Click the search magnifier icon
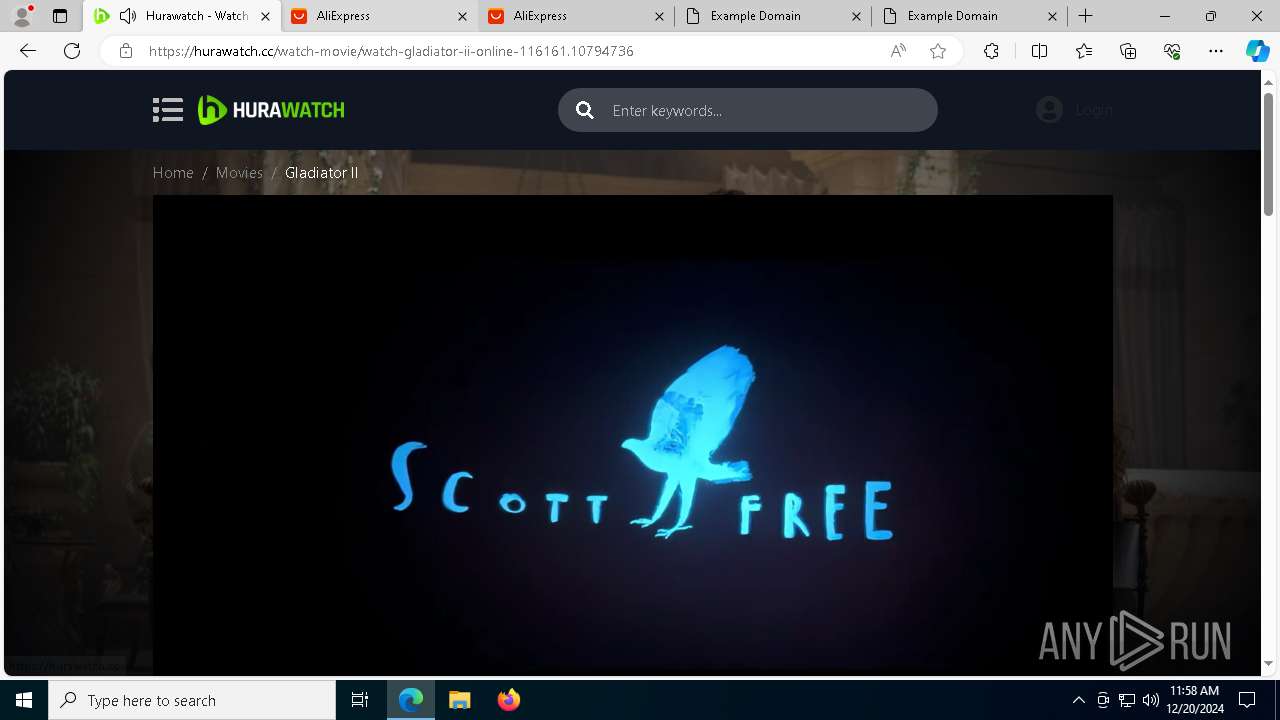Viewport: 1280px width, 720px height. click(585, 110)
